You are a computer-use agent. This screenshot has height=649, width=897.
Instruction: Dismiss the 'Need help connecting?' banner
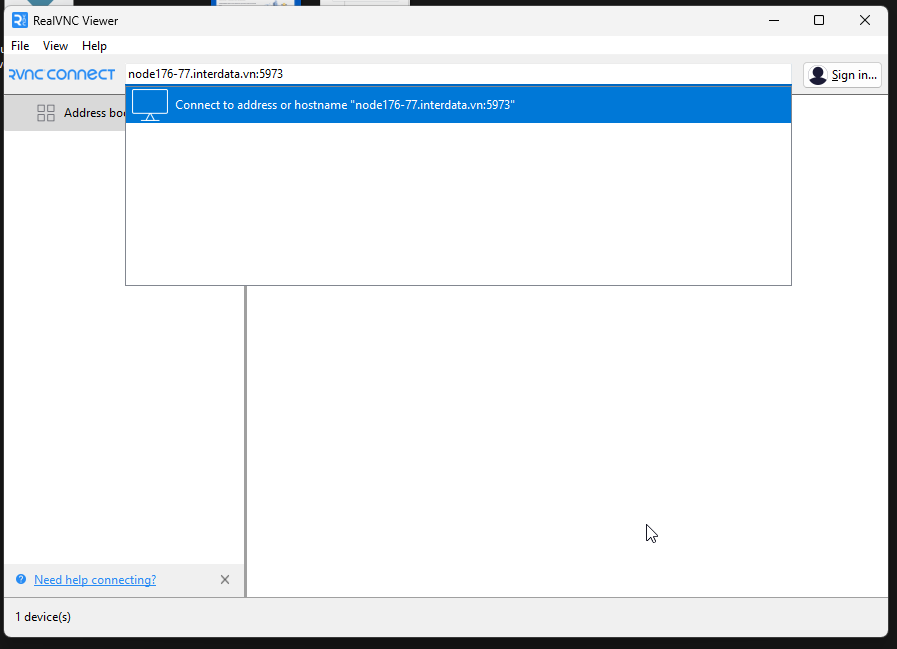pos(225,580)
